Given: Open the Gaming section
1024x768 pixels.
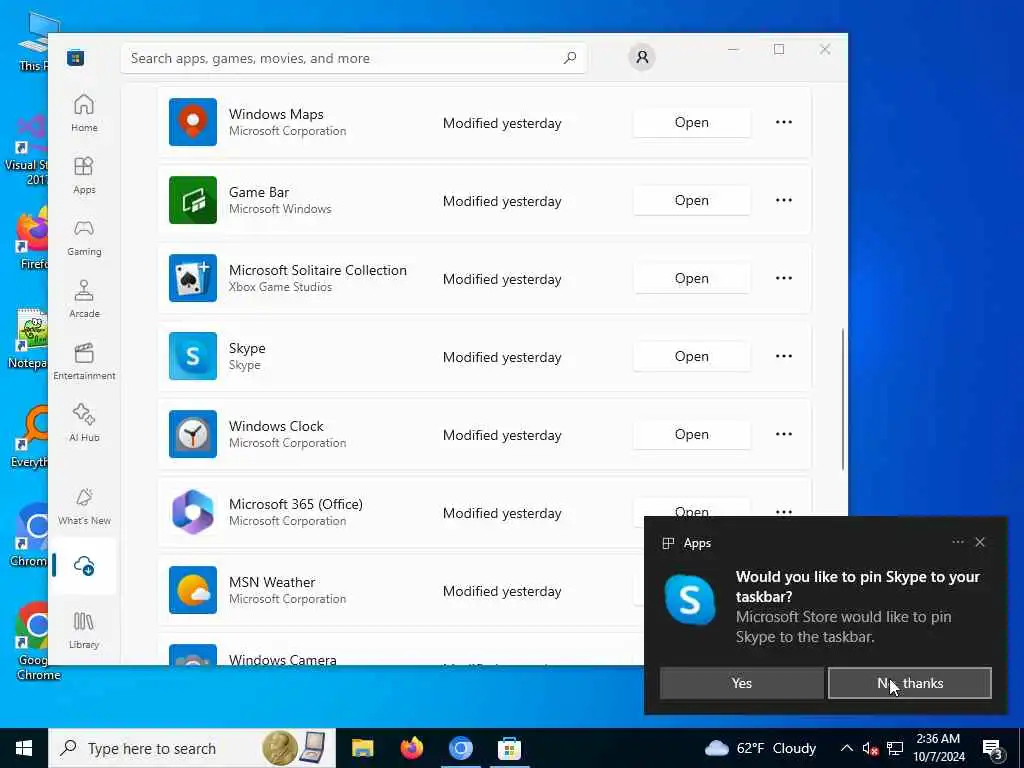Looking at the screenshot, I should pos(84,237).
